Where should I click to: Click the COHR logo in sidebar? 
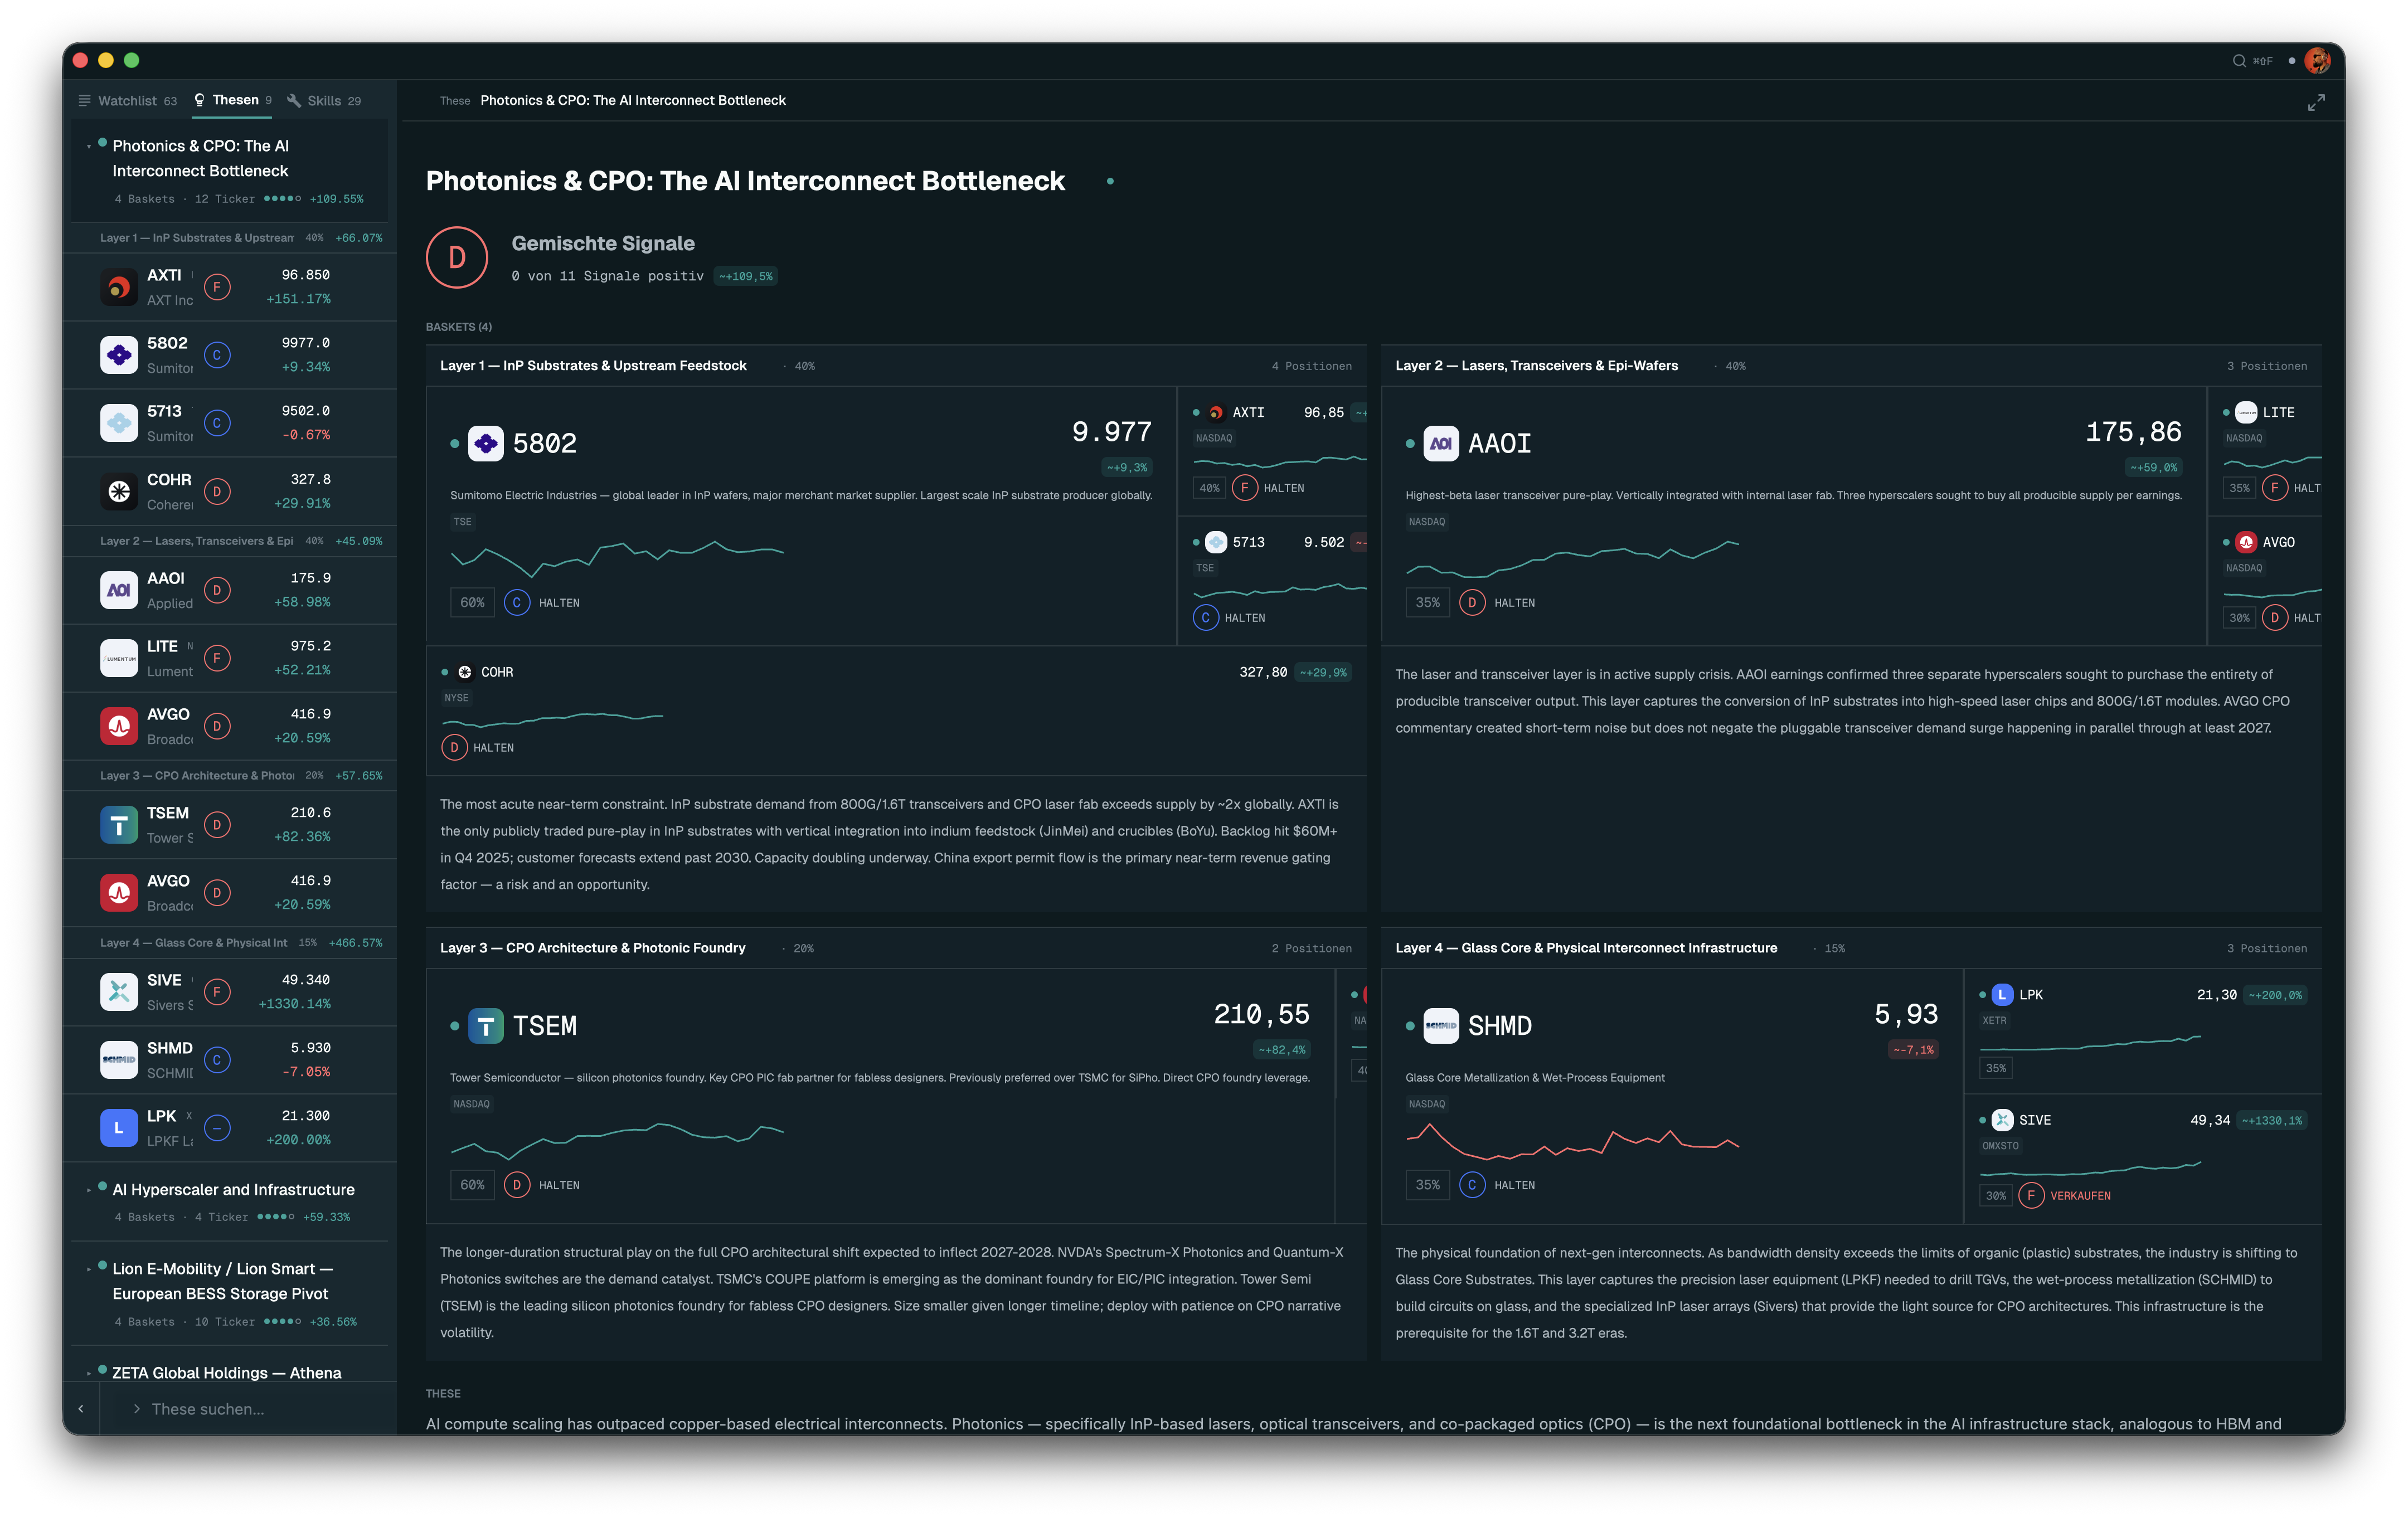pyautogui.click(x=119, y=491)
